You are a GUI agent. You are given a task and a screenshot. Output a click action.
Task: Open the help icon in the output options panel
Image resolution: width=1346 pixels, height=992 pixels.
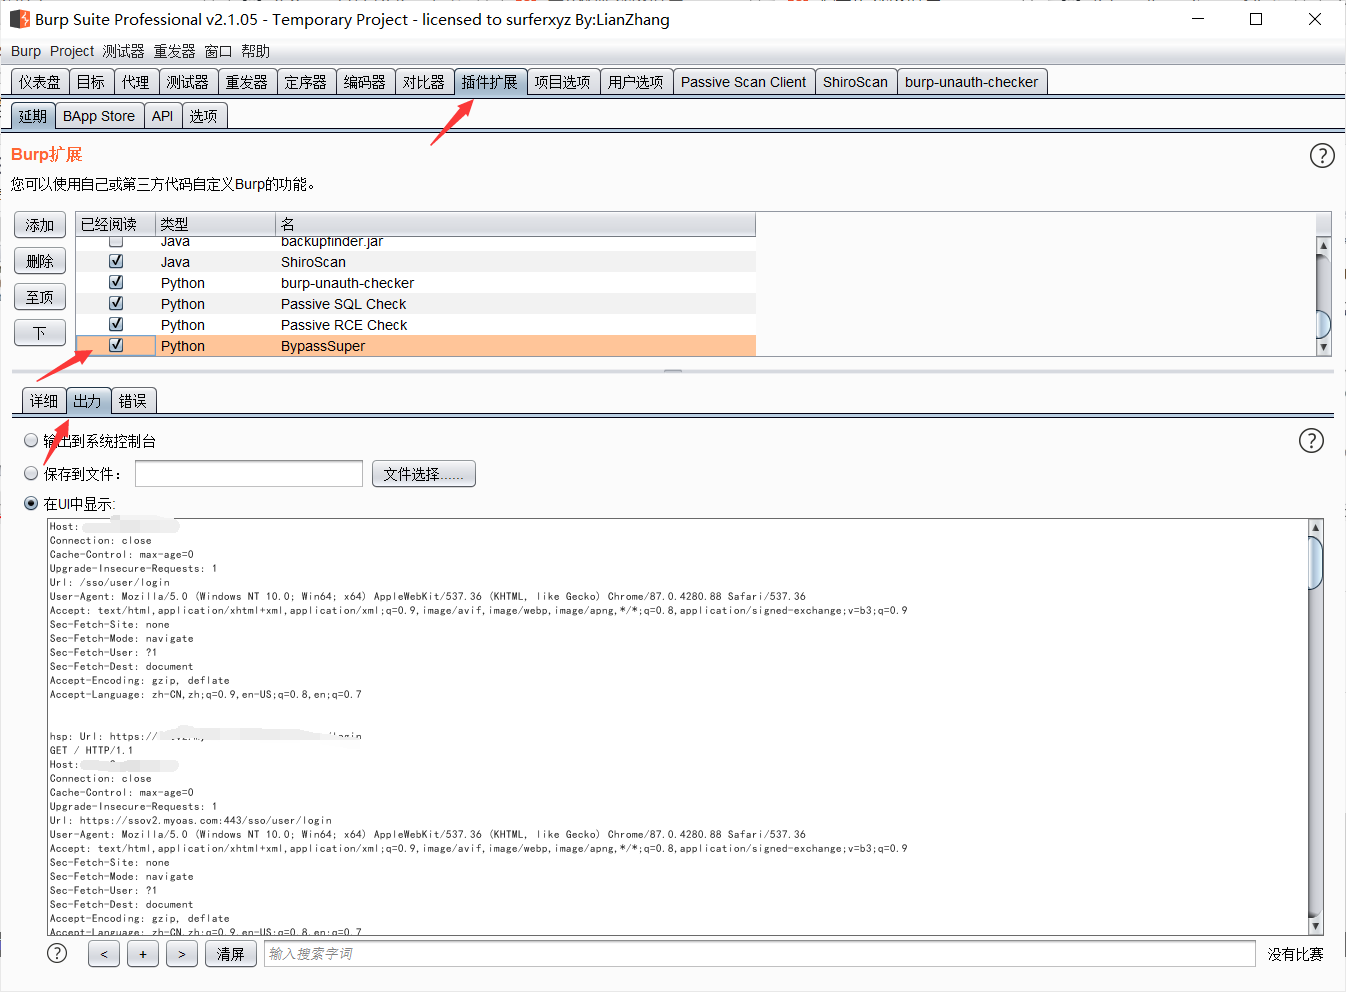[1311, 440]
